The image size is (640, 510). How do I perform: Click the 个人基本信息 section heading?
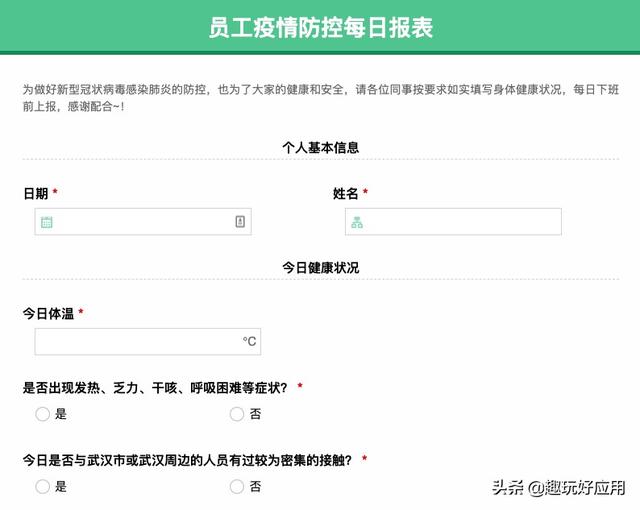click(320, 147)
